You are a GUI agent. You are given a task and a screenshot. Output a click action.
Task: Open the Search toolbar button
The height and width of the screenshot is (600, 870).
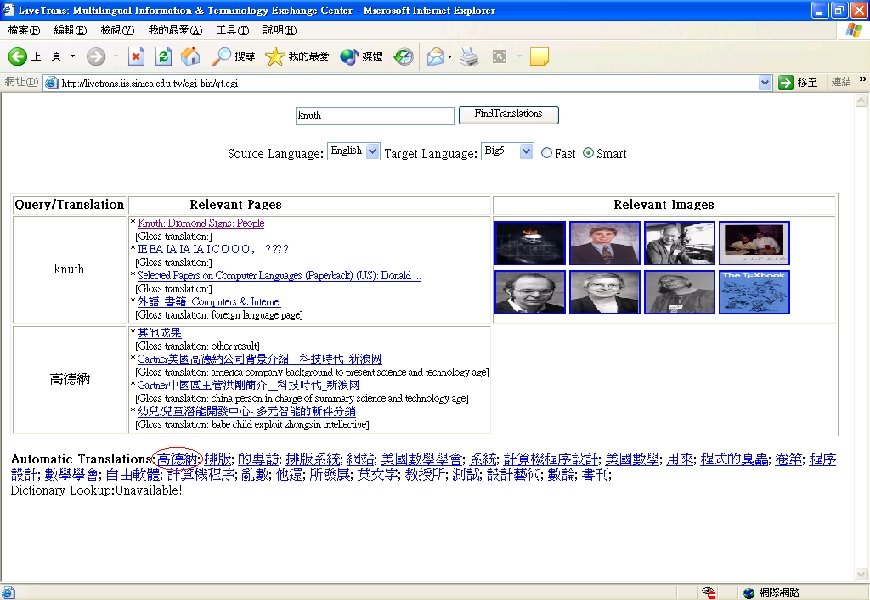[234, 56]
